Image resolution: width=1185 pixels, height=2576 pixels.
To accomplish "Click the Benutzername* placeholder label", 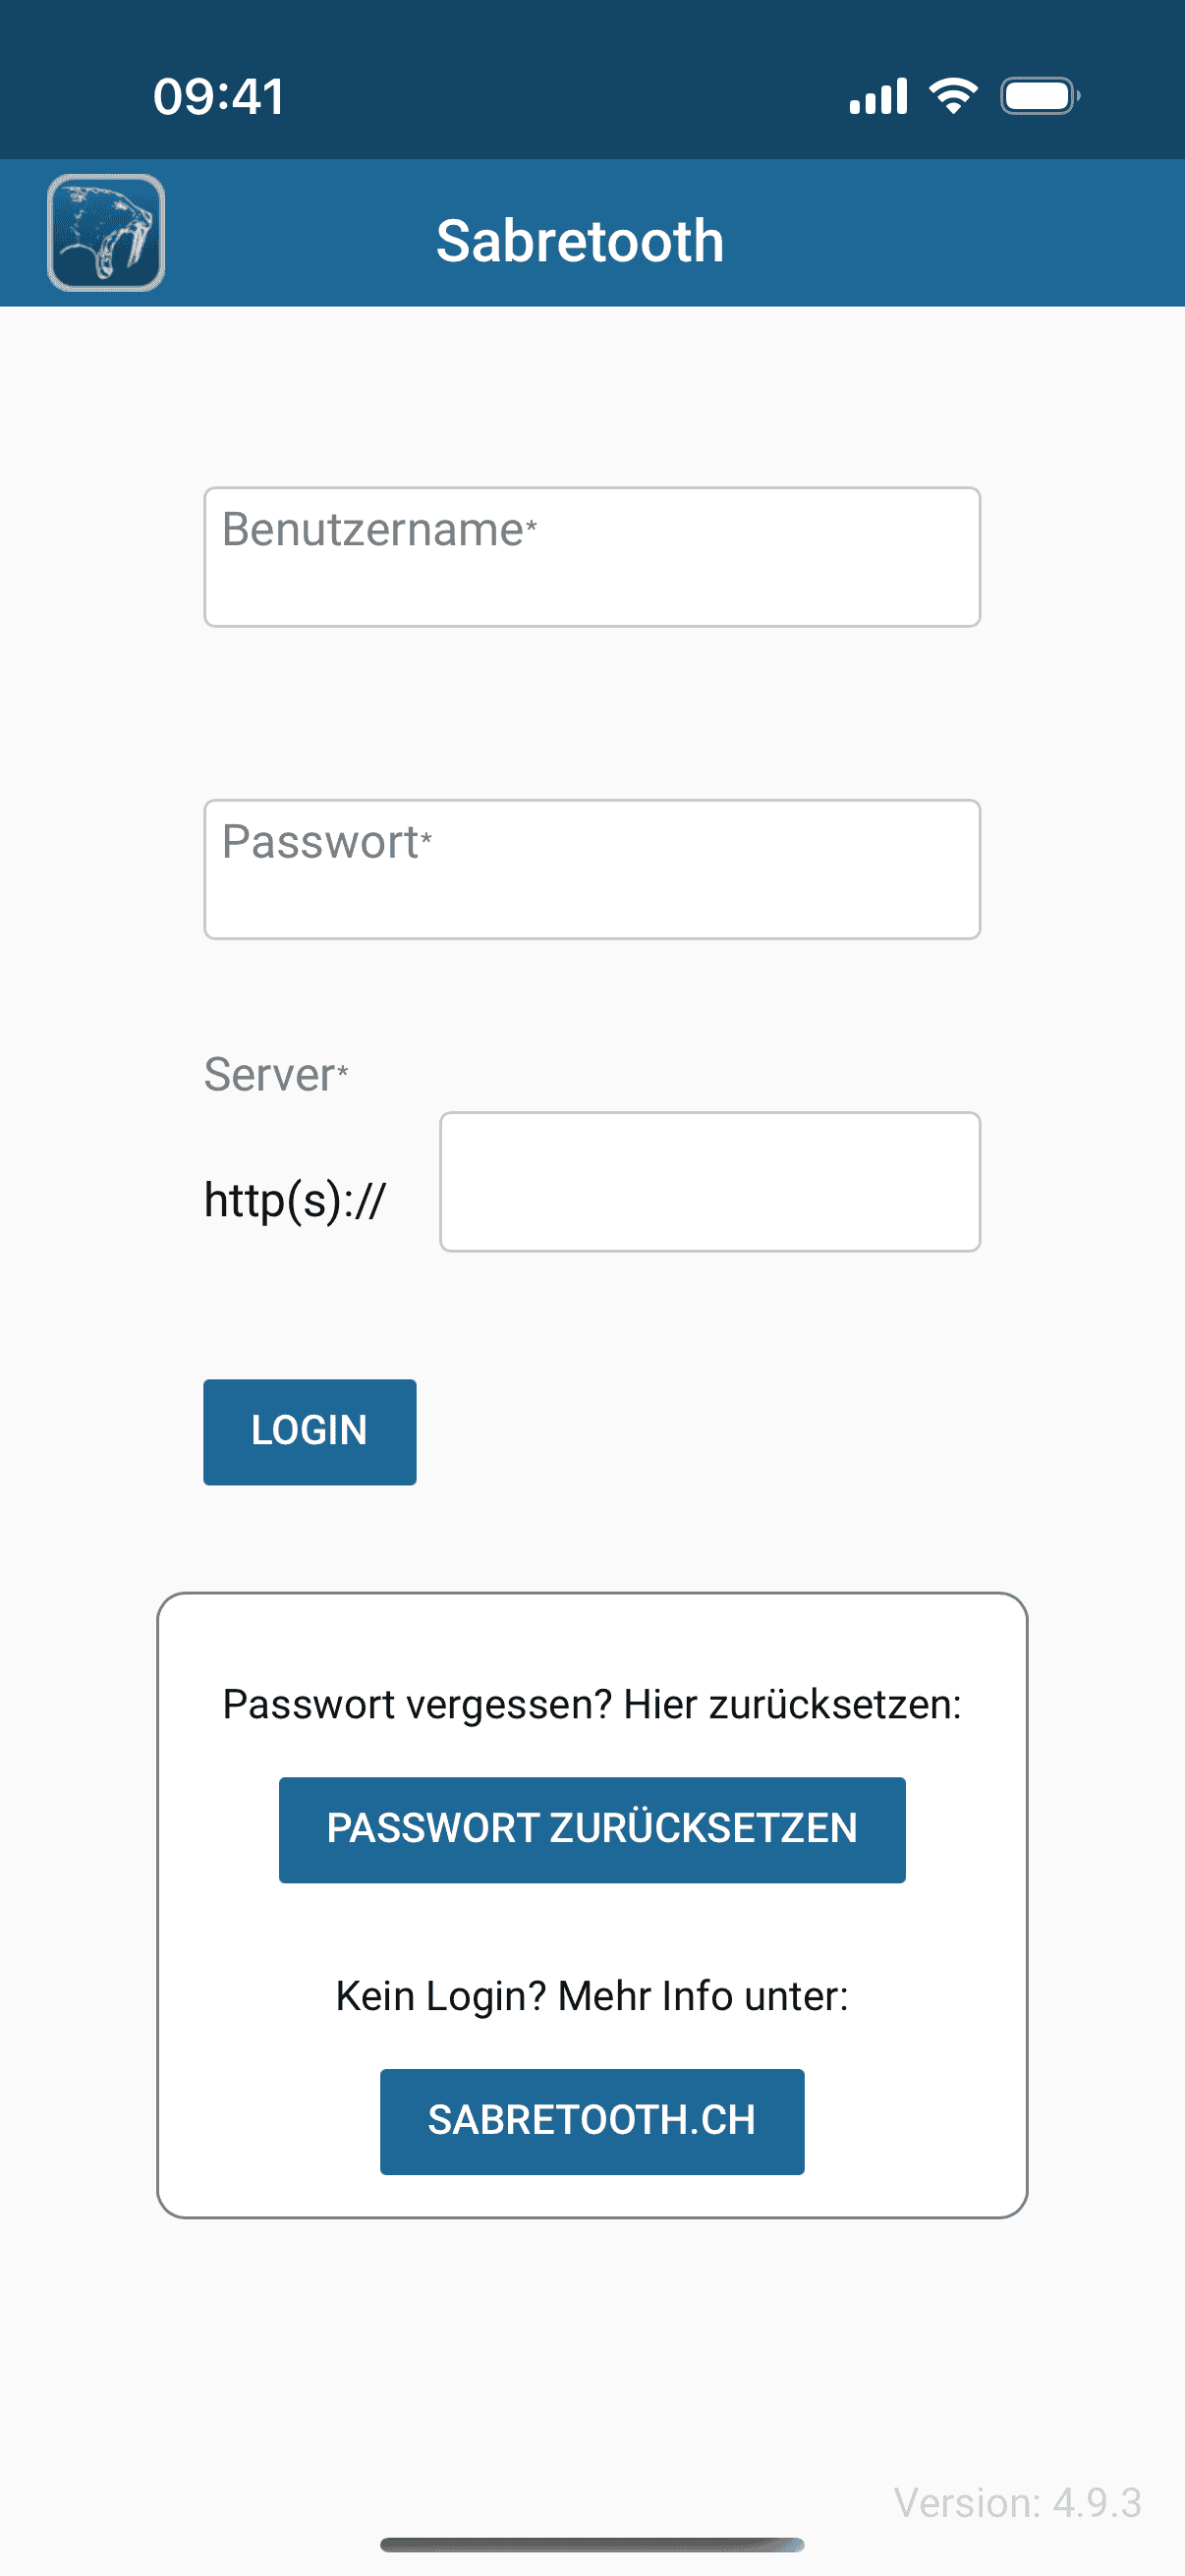I will point(380,529).
